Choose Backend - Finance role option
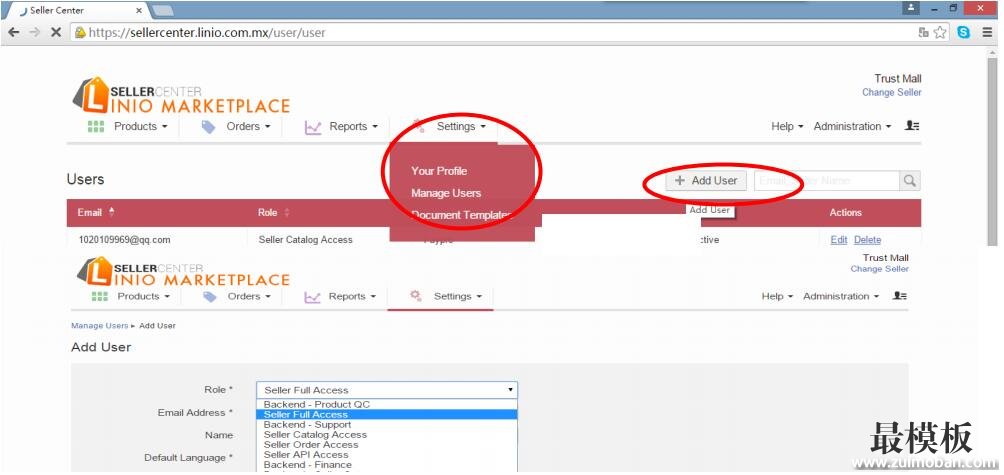This screenshot has width=1004, height=475. (x=387, y=465)
